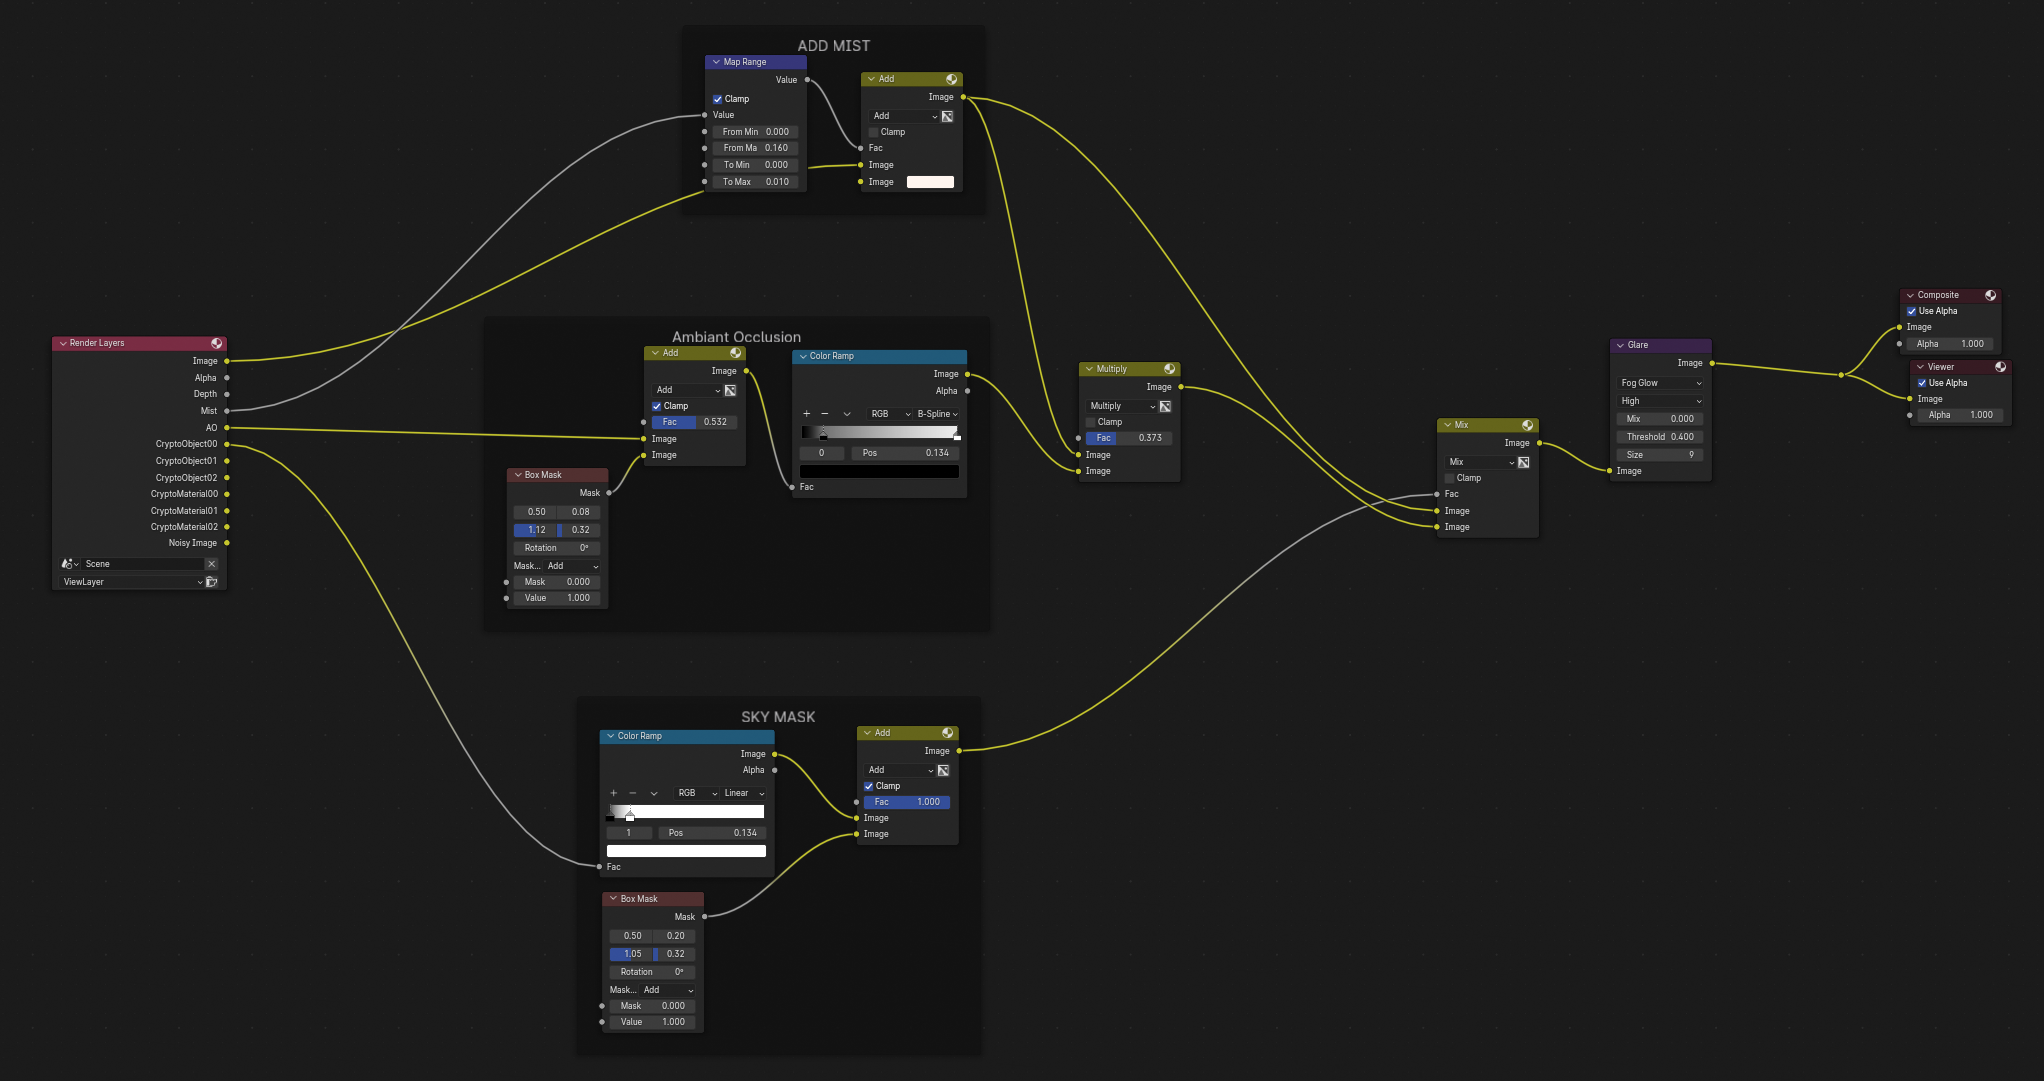Screen dimensions: 2044x1081
Task: Open ViewLayer dropdown in Render Layers
Action: pos(132,582)
